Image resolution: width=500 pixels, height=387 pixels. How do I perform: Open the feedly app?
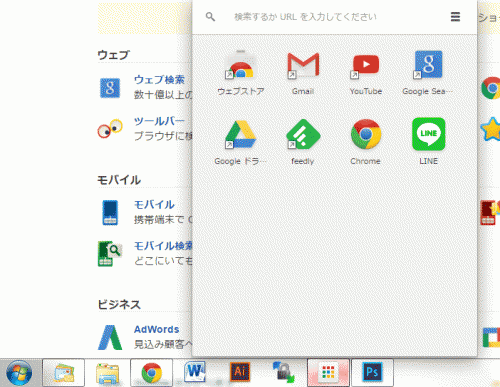coord(303,134)
